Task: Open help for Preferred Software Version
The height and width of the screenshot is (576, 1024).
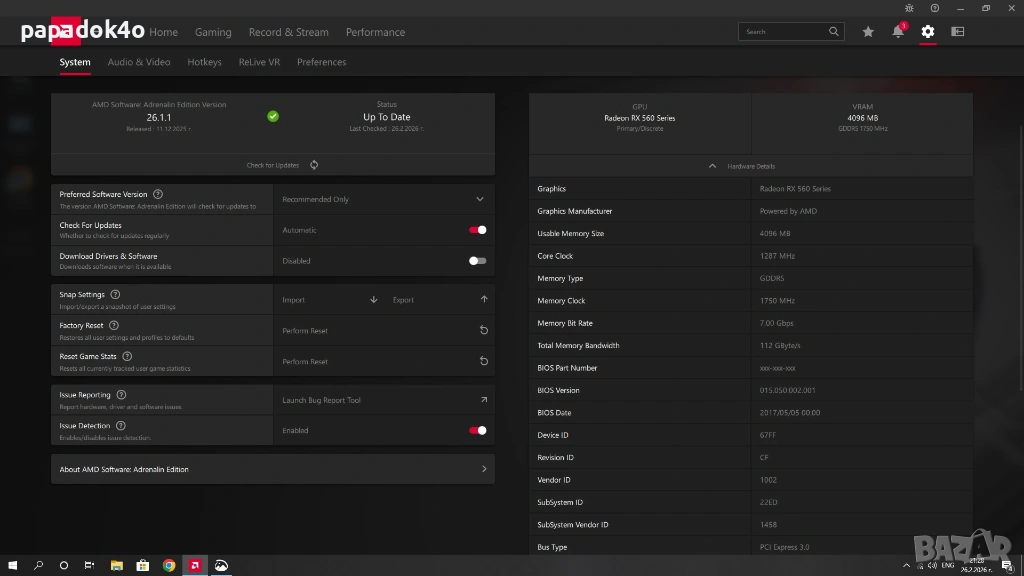Action: tap(158, 194)
